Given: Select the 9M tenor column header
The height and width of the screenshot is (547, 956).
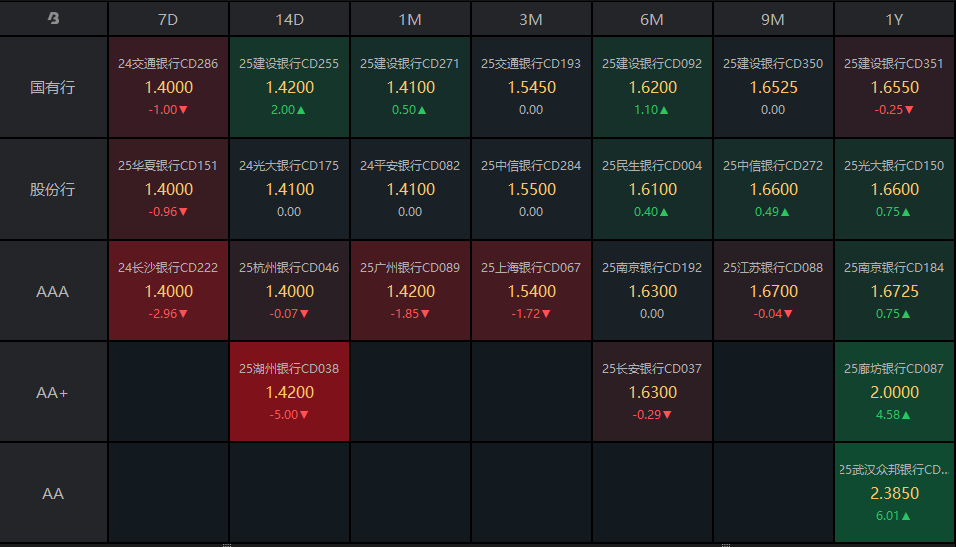Looking at the screenshot, I should pos(773,20).
